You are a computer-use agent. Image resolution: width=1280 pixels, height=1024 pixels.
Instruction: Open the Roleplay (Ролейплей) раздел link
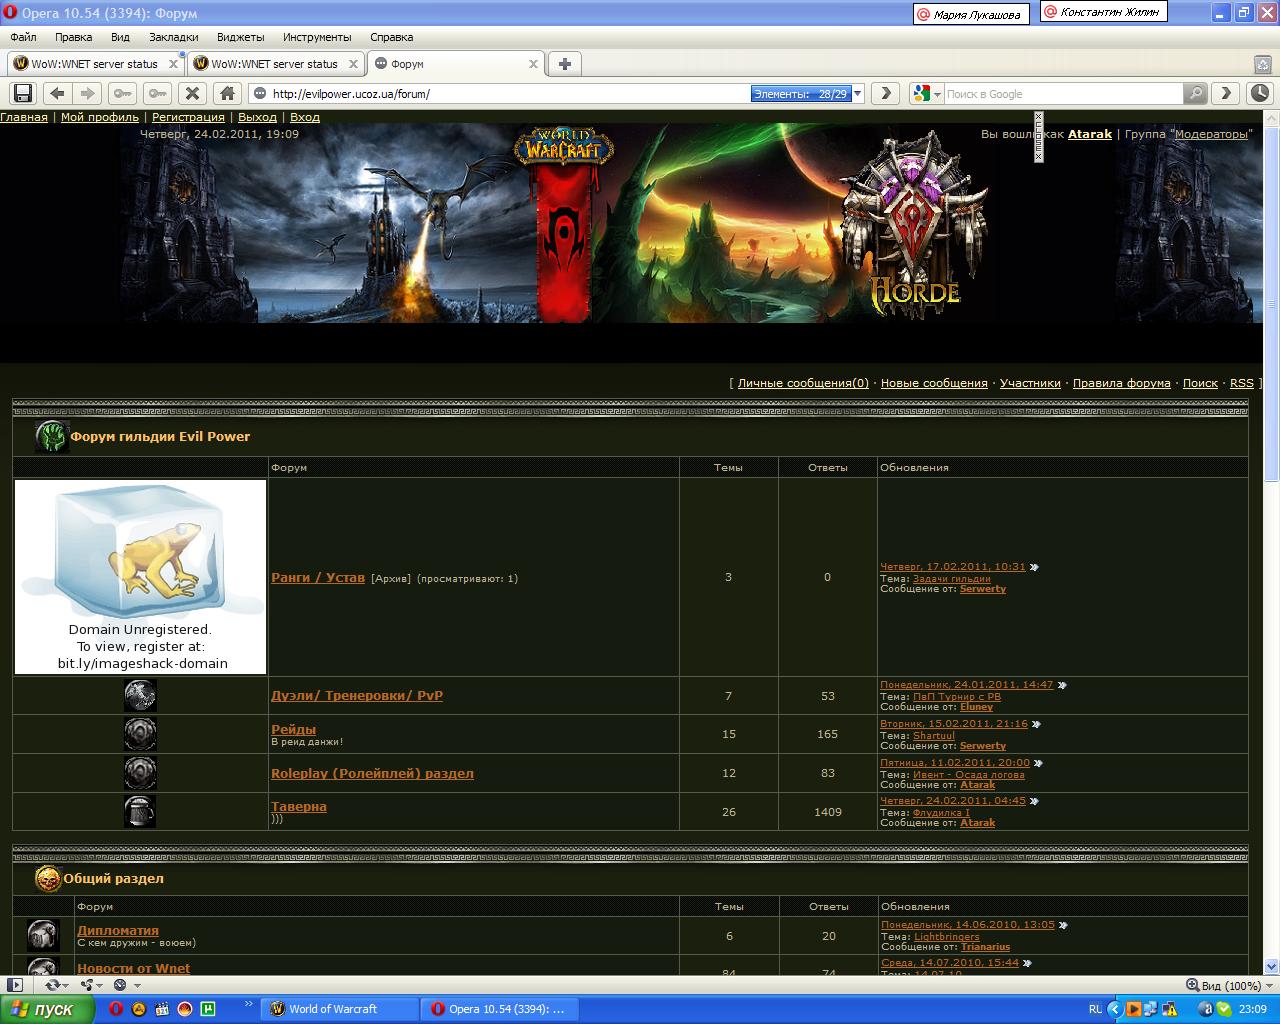pos(372,773)
